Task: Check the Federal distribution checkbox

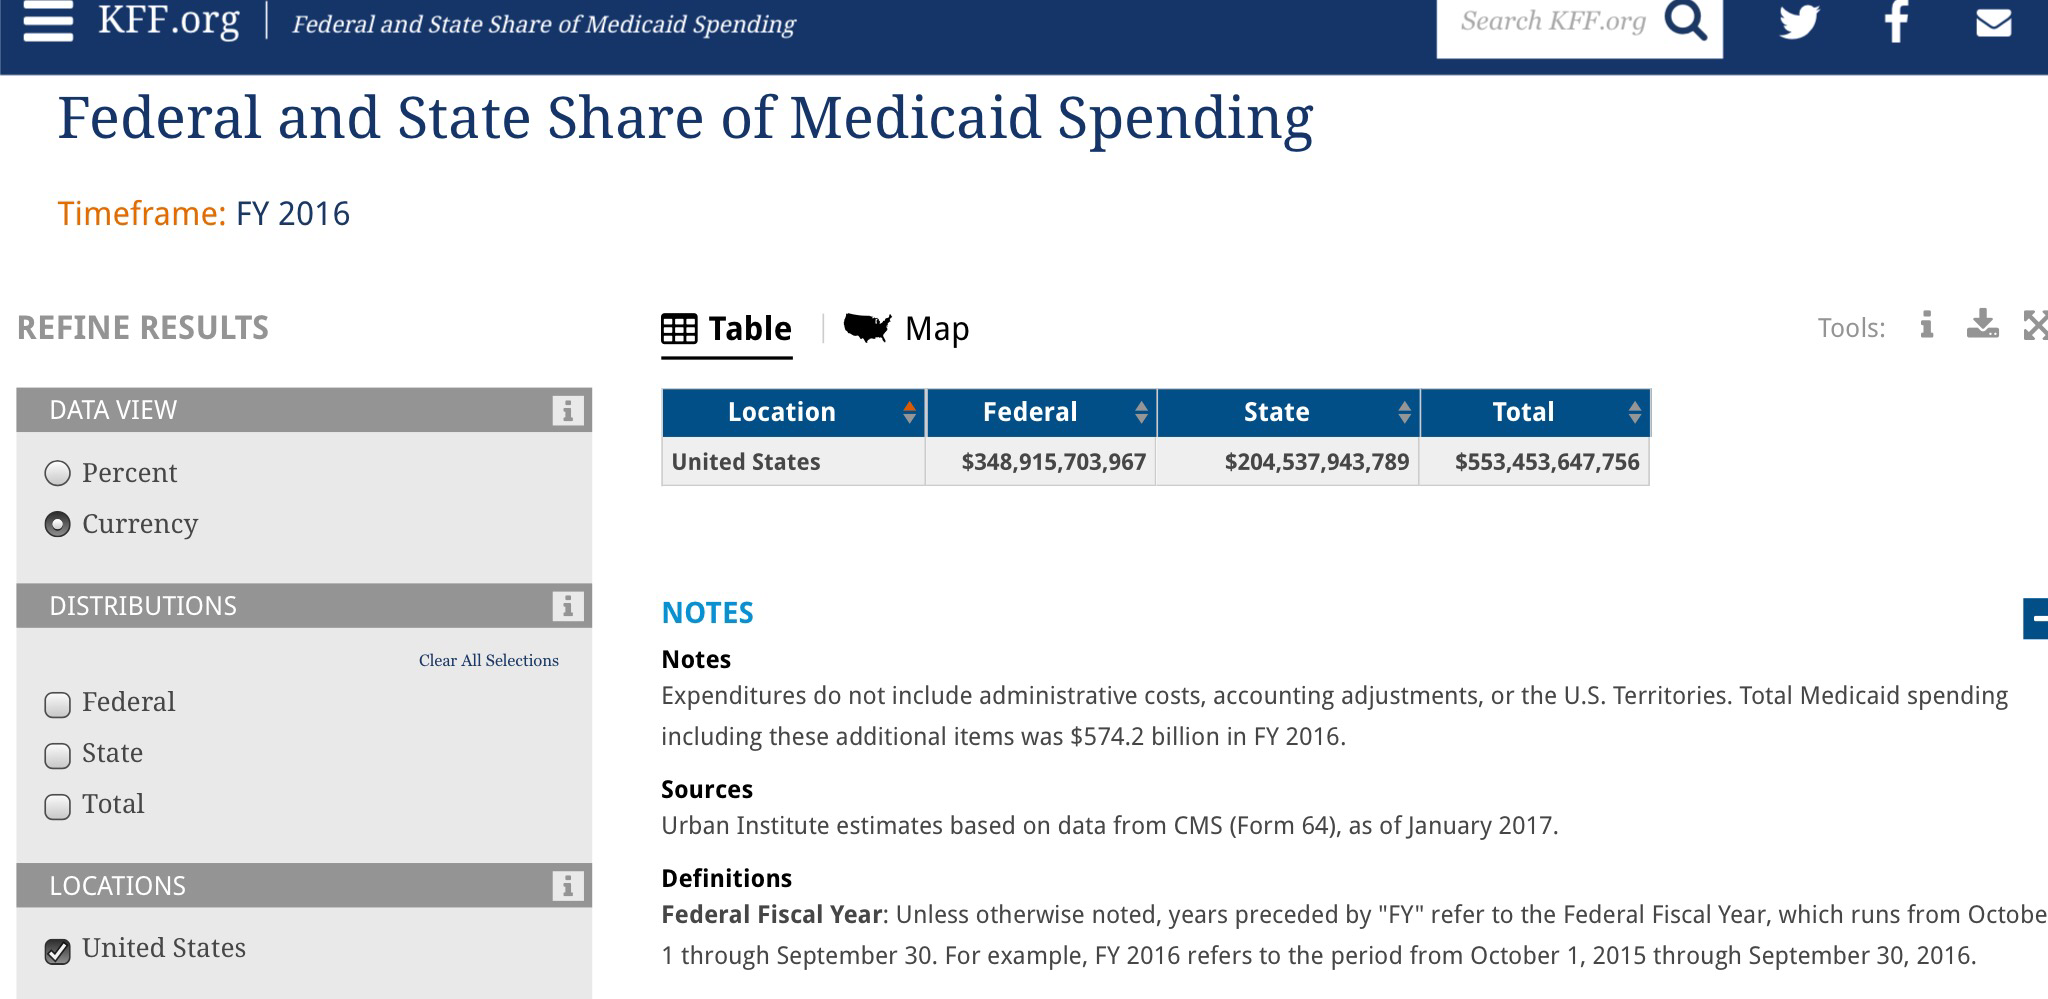Action: tap(58, 704)
